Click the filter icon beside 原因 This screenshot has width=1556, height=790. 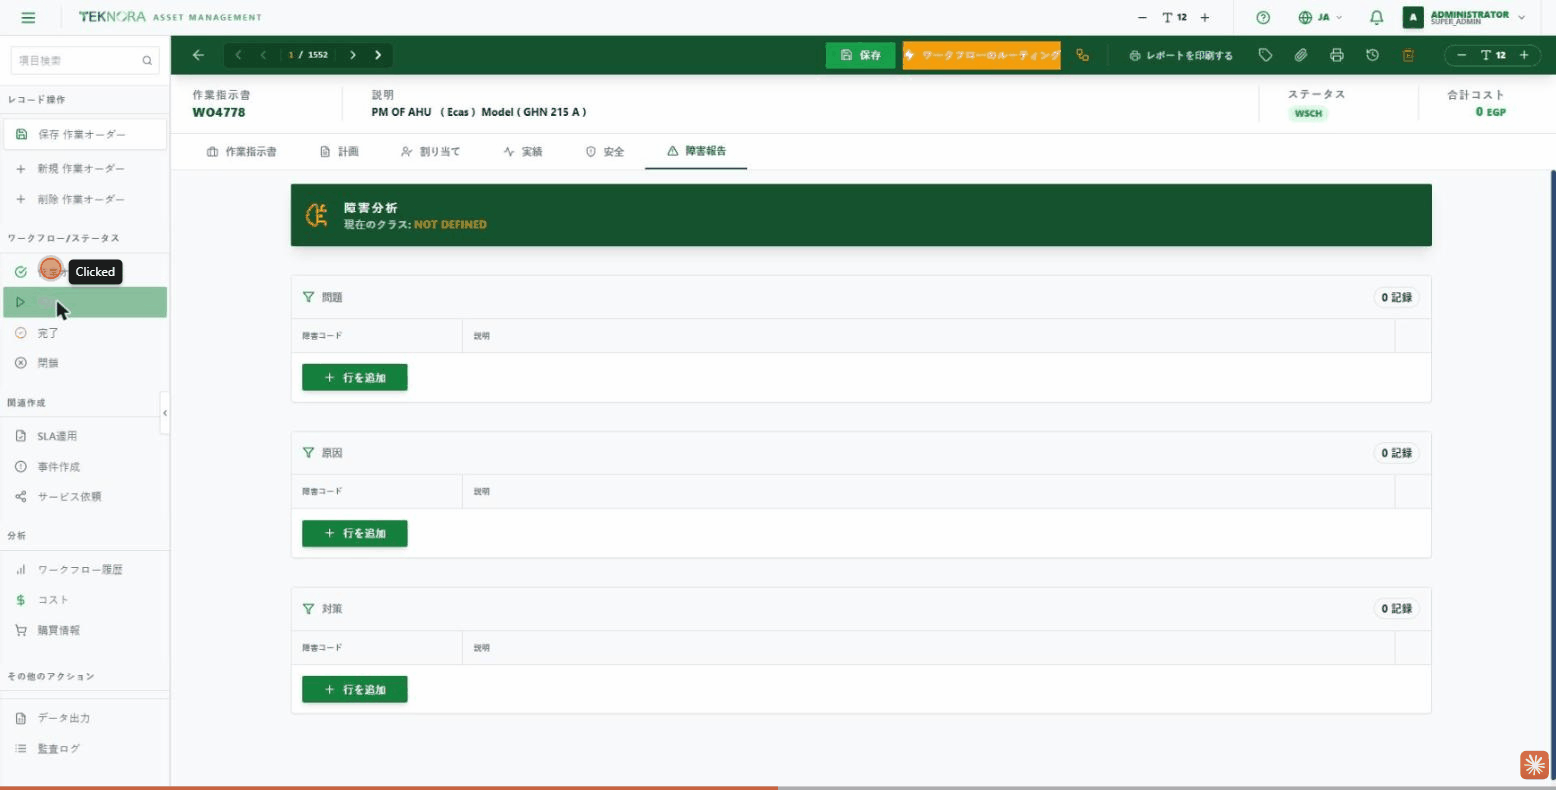pyautogui.click(x=309, y=453)
